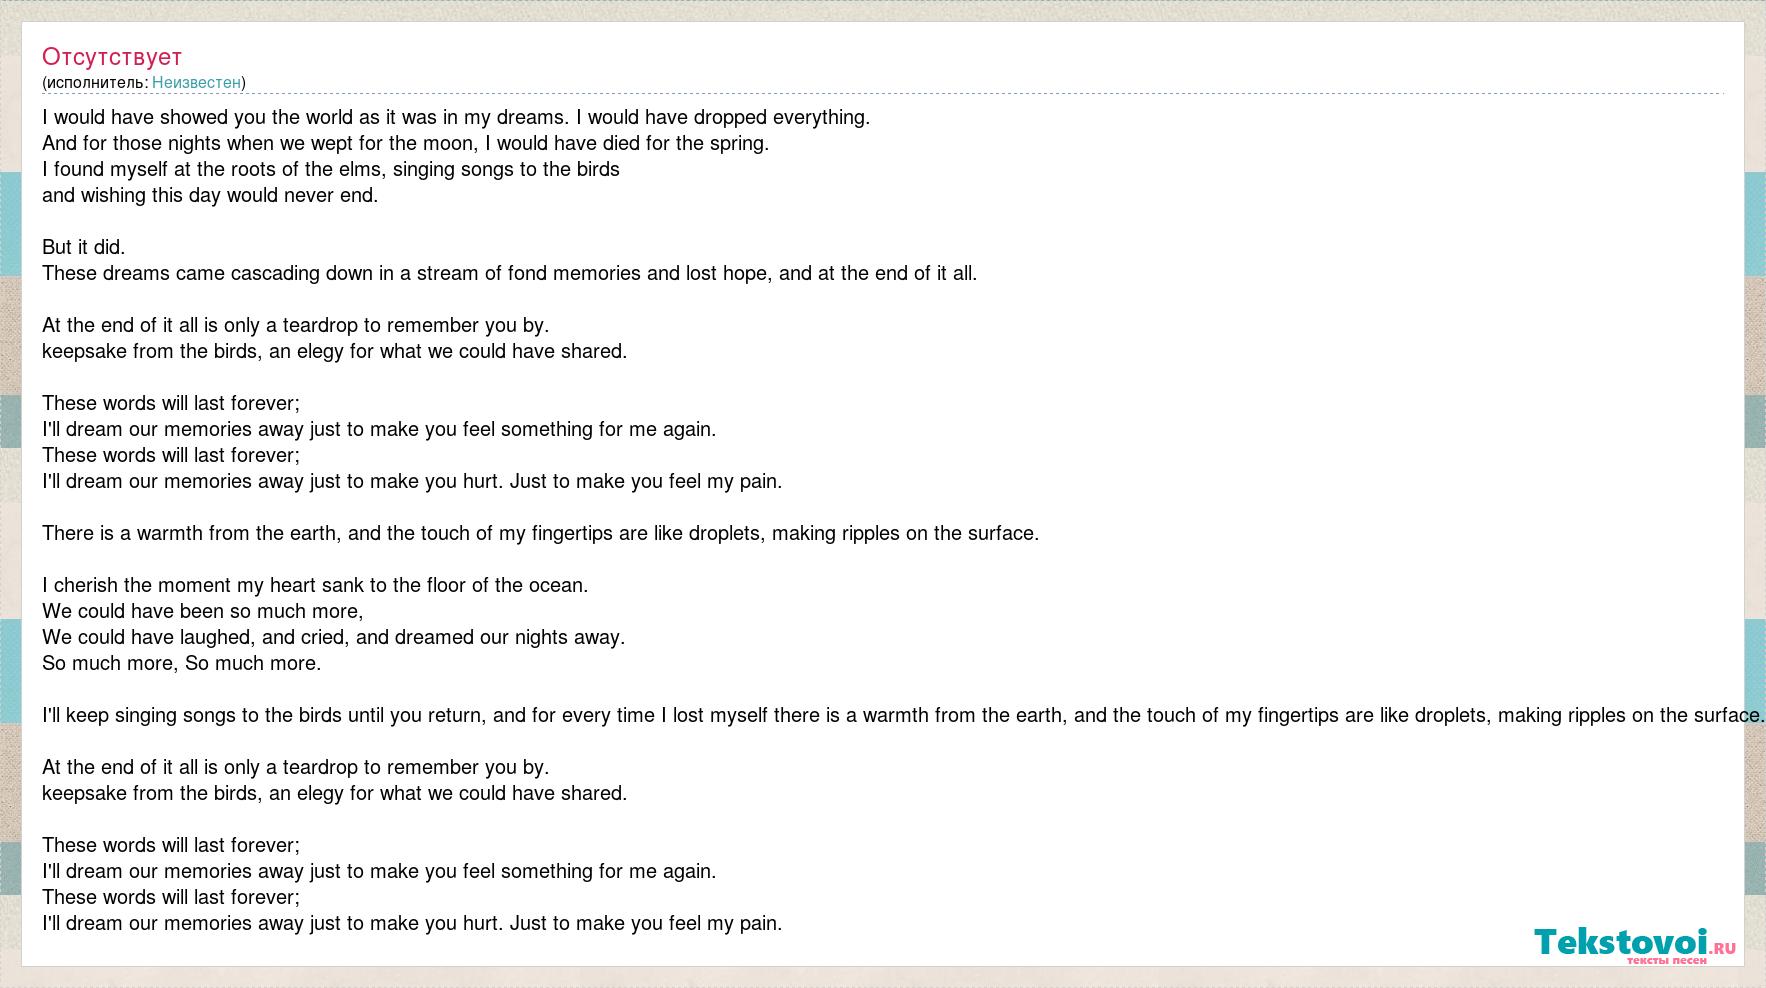Click the line 'These dreams came cascading down'
Image resolution: width=1766 pixels, height=988 pixels.
510,273
